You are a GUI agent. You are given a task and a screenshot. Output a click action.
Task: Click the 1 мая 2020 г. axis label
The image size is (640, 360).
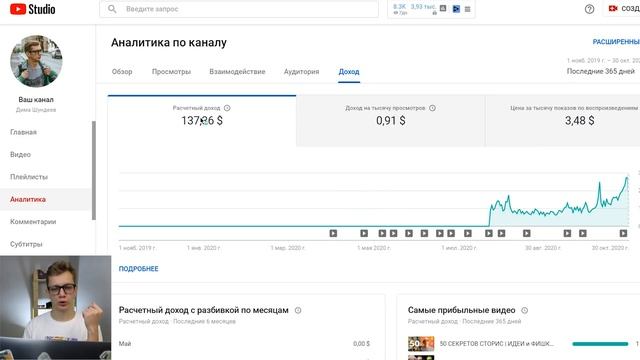coord(374,248)
